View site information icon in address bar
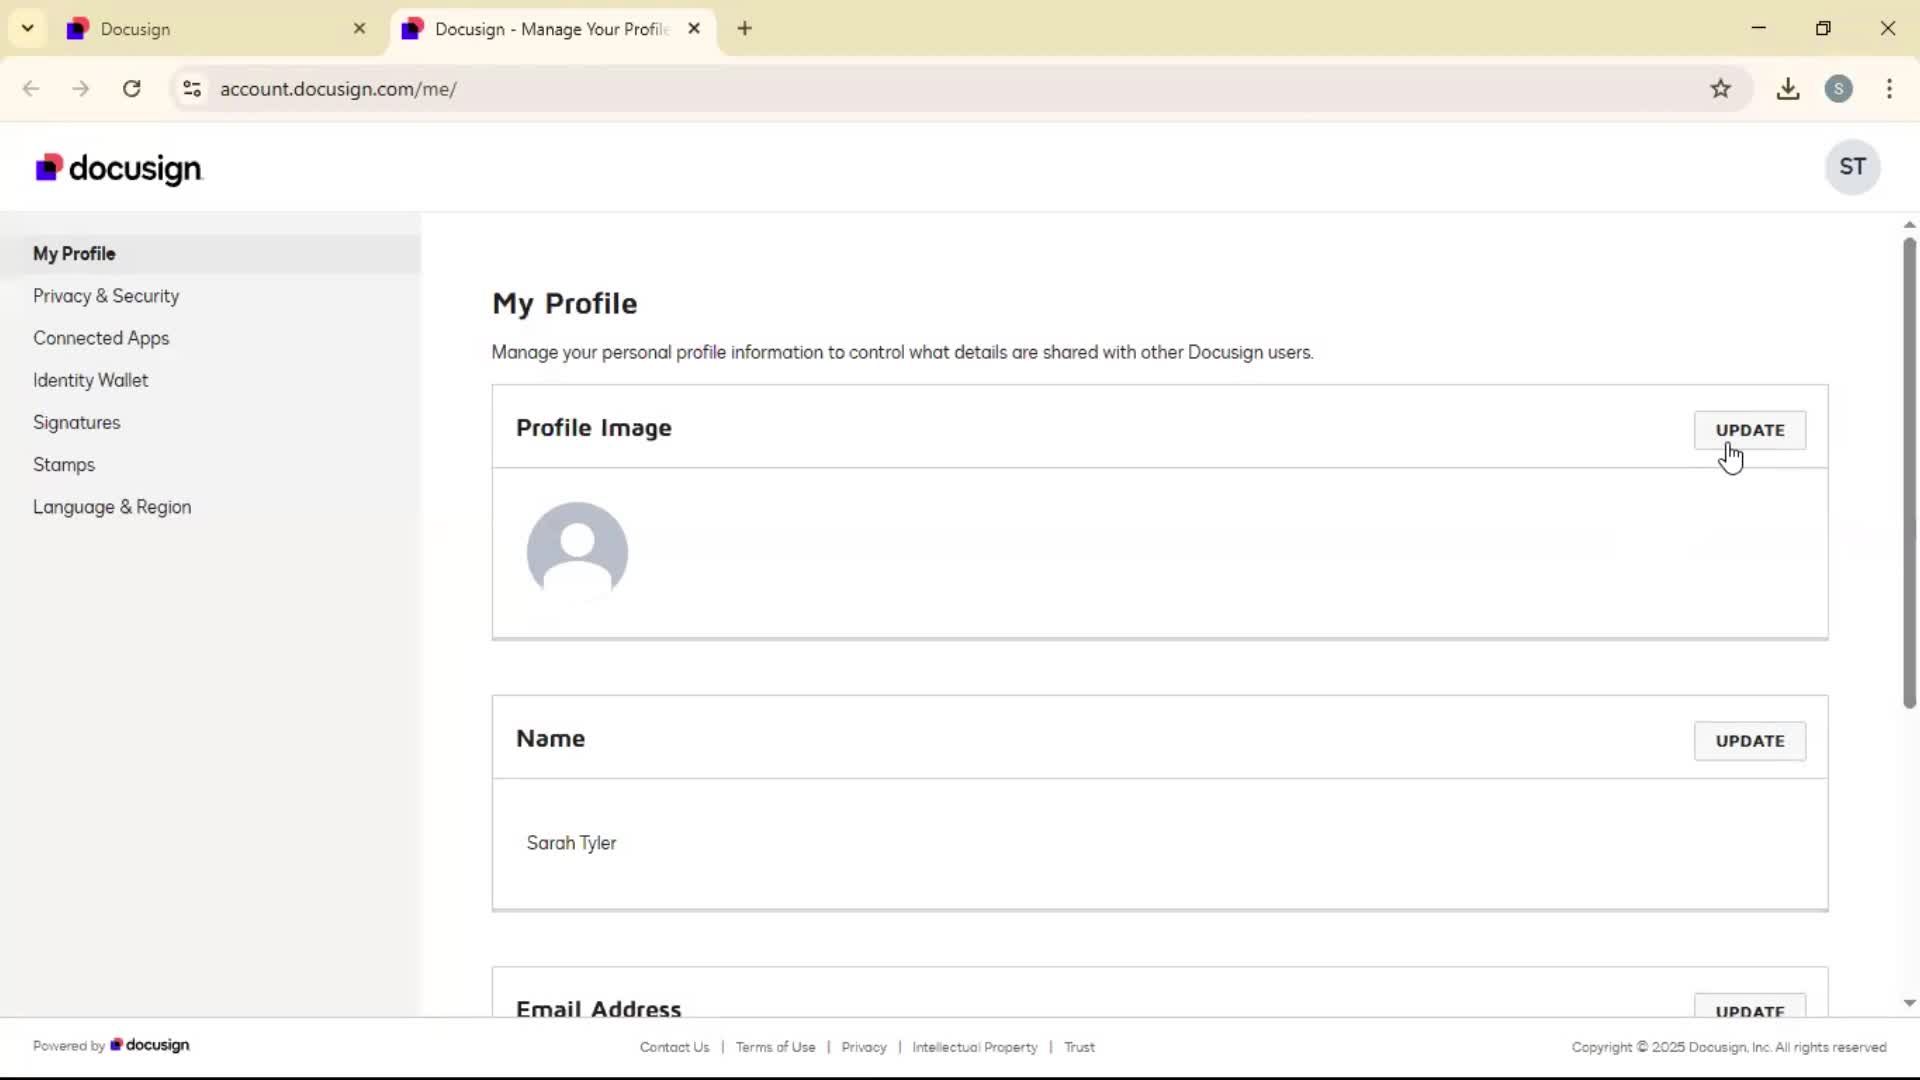 coord(192,89)
